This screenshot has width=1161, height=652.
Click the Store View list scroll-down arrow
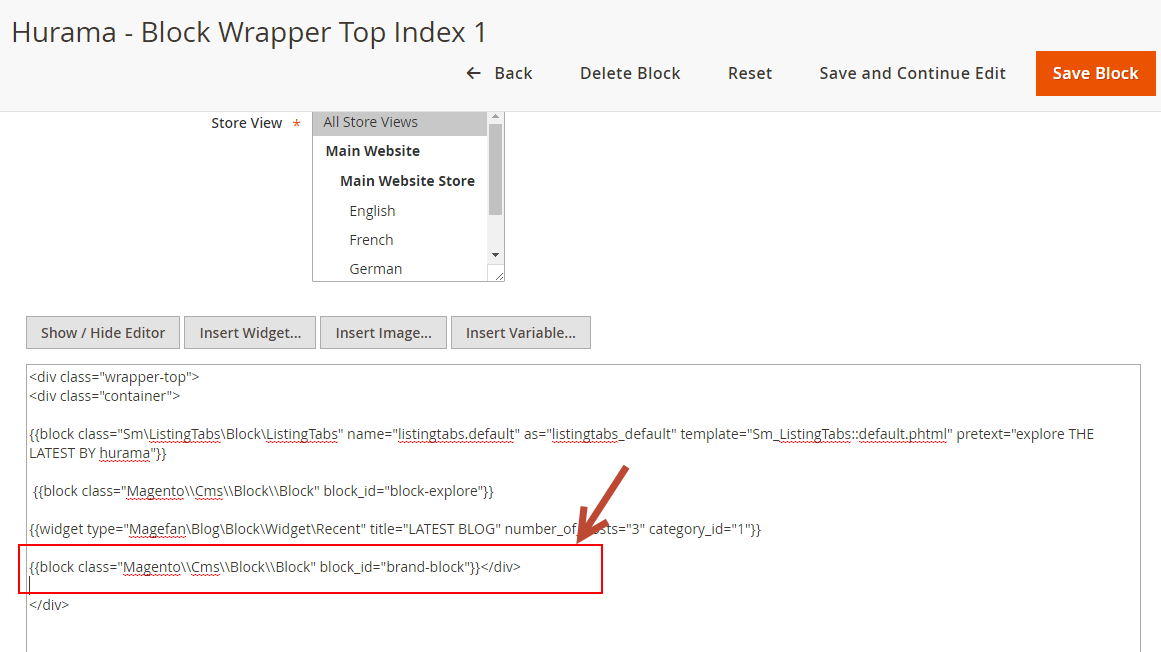[495, 255]
